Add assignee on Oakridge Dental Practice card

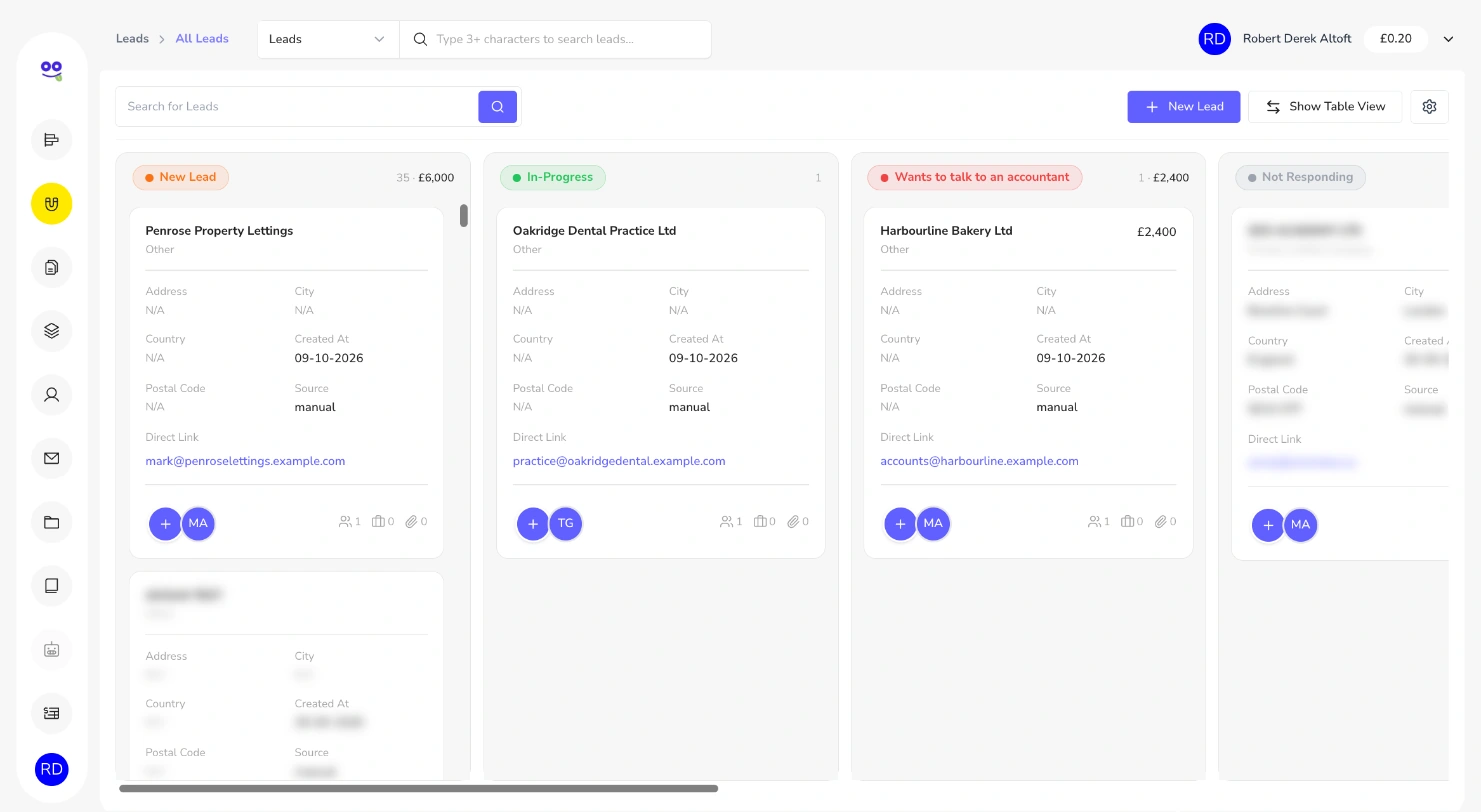coord(533,523)
